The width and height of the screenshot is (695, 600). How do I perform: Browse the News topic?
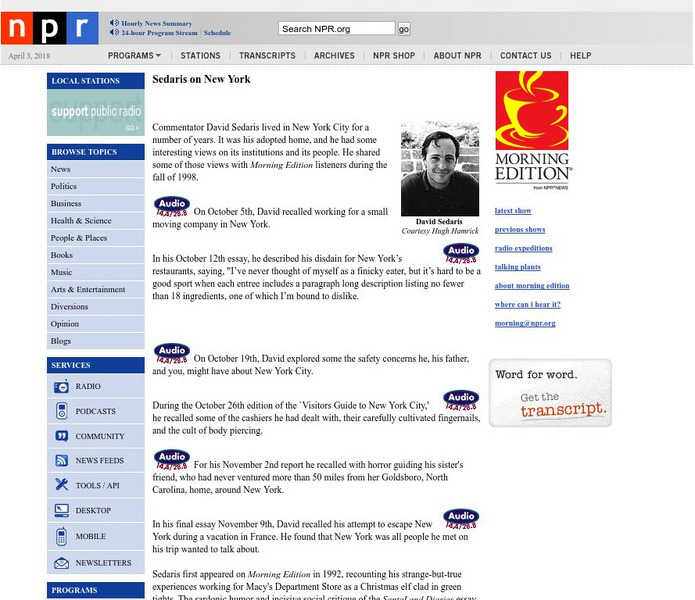[x=96, y=169]
